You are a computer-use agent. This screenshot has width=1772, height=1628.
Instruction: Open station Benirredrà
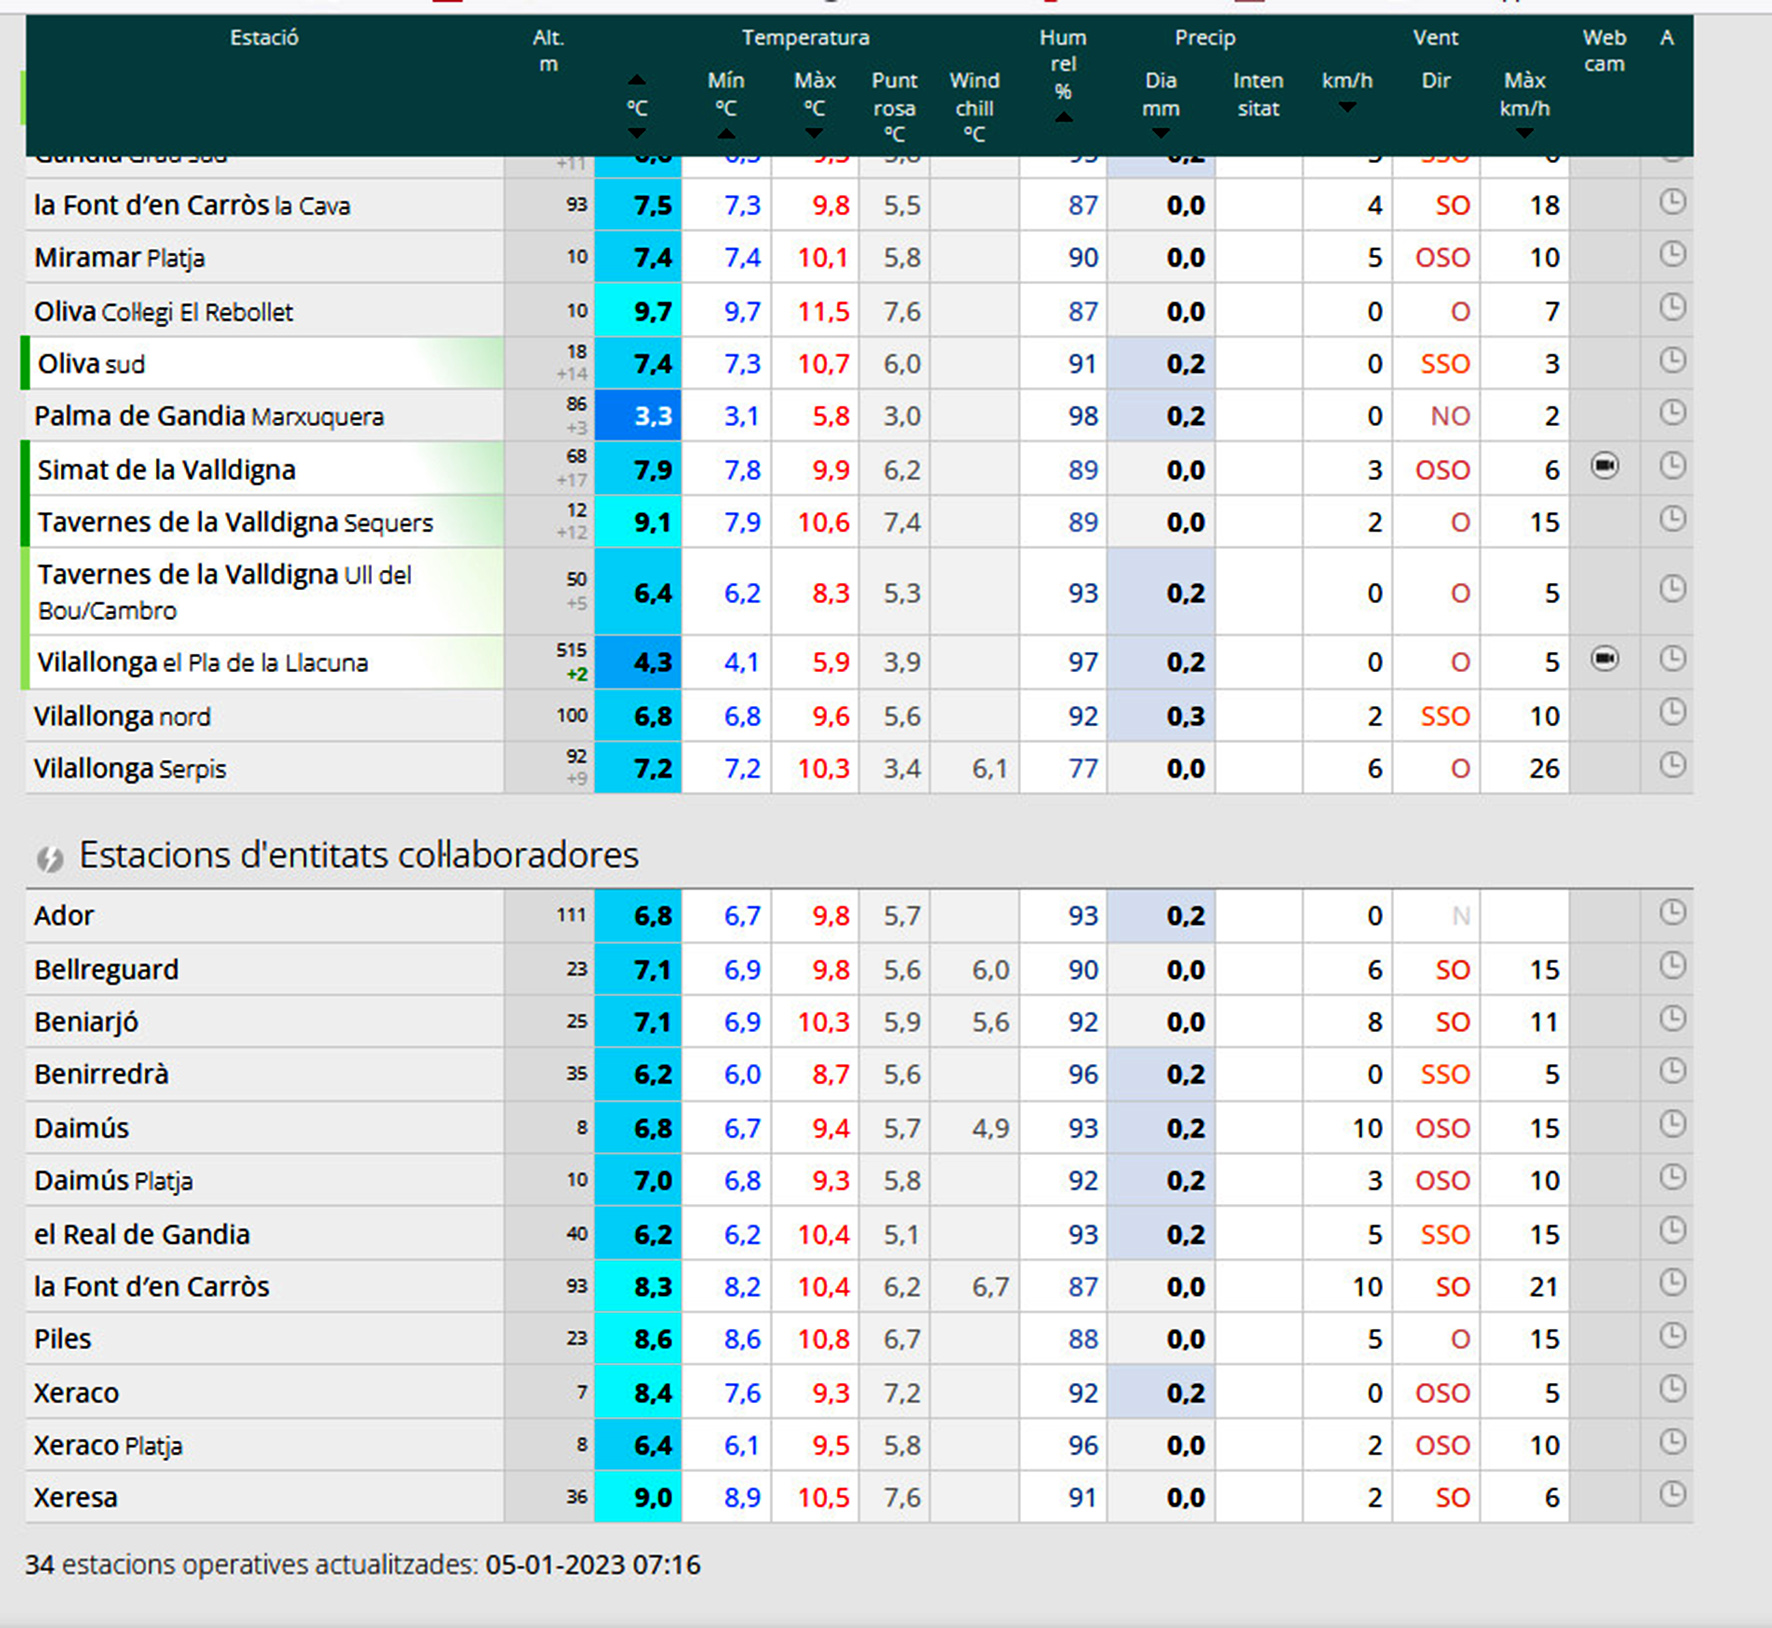point(101,1074)
